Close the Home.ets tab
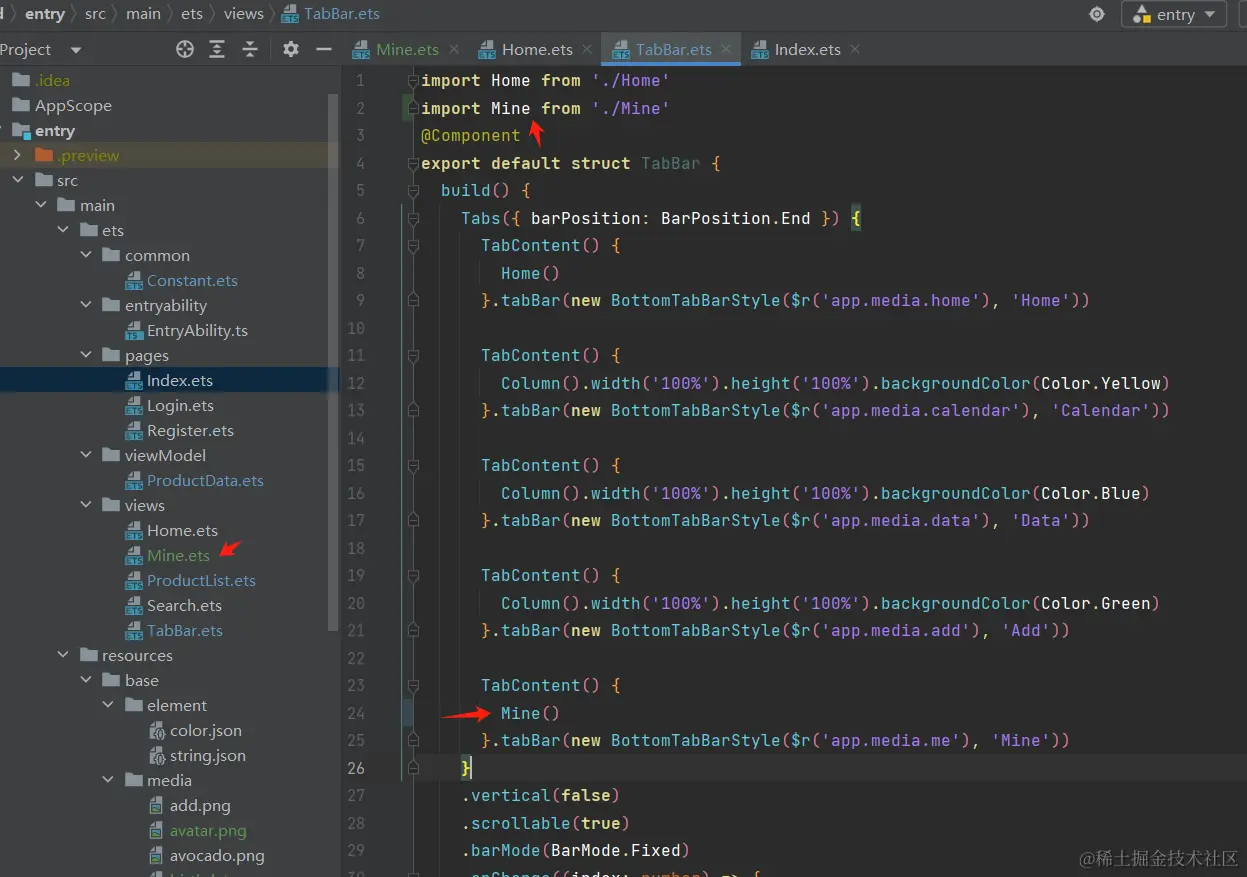 [588, 49]
